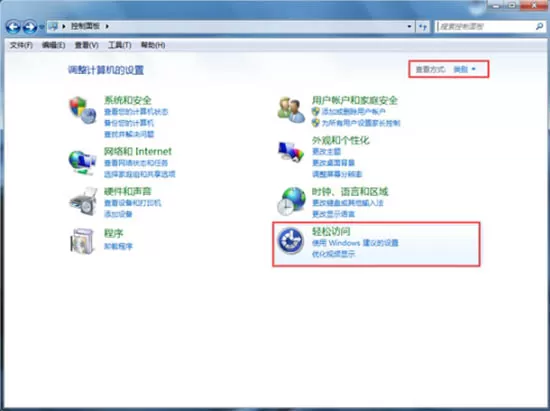
Task: Click 更改显示语言 link
Action: pos(334,214)
